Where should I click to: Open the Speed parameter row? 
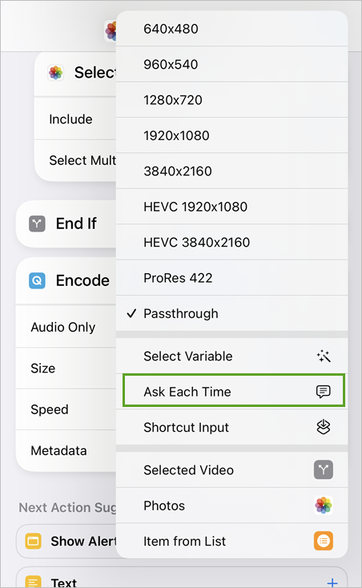tap(66, 409)
